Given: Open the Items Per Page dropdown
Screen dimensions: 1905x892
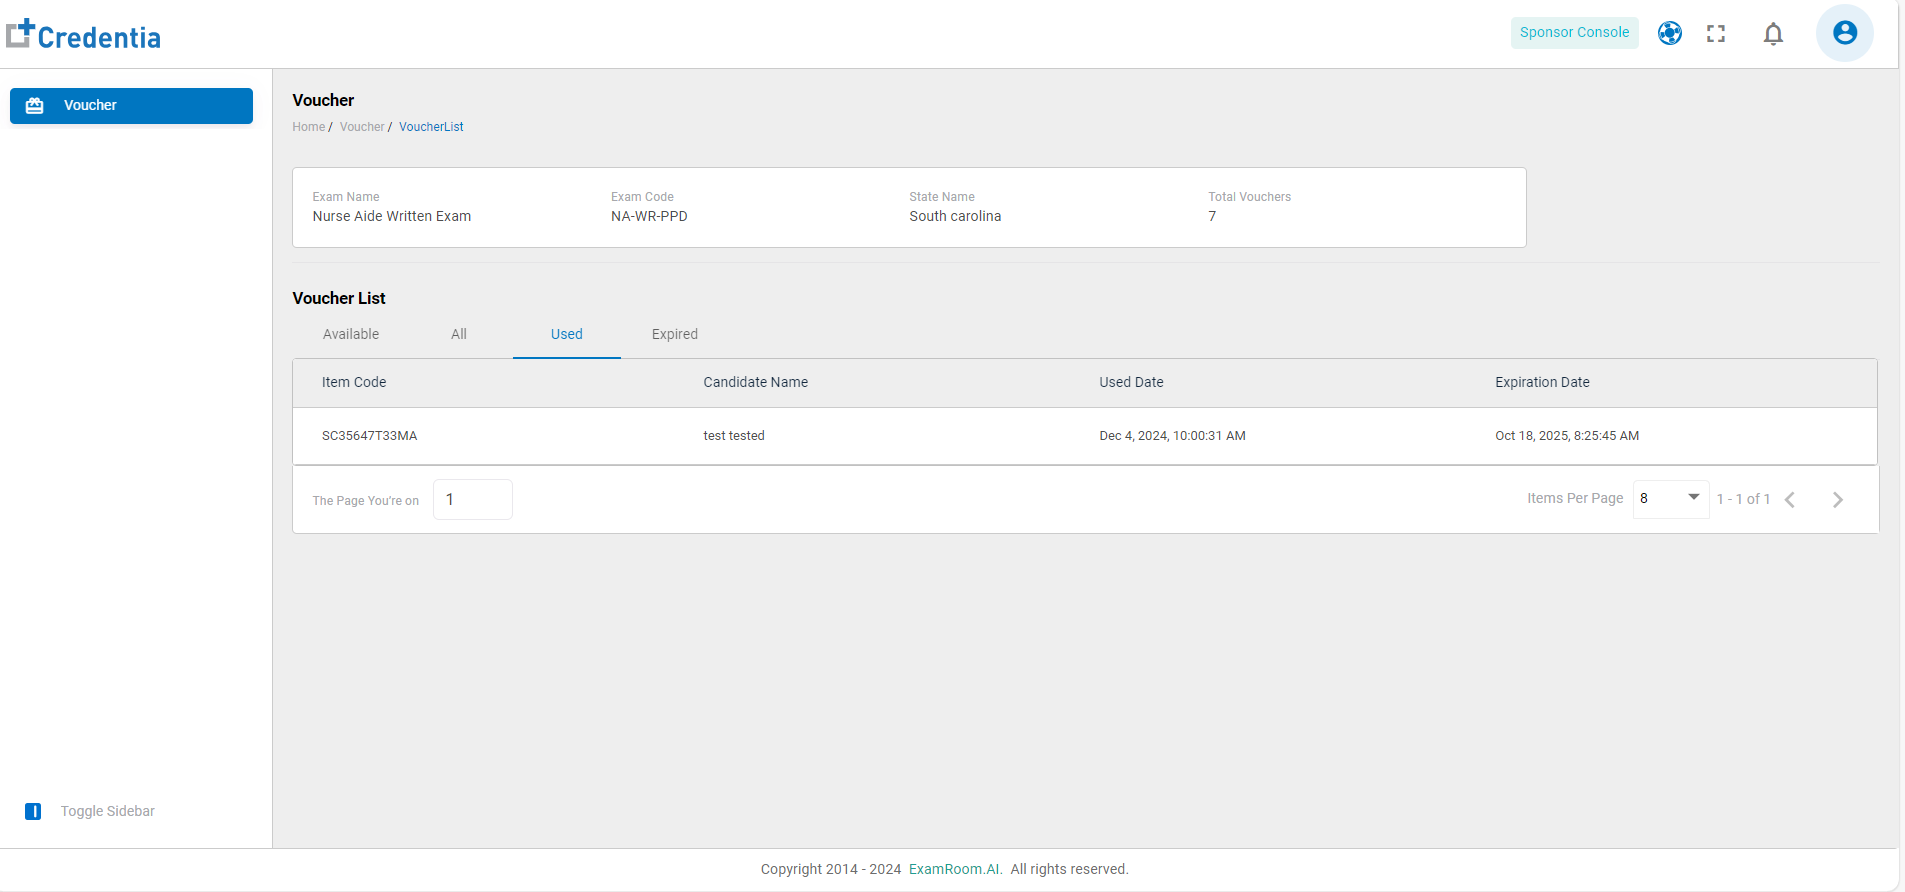Looking at the screenshot, I should [1670, 498].
